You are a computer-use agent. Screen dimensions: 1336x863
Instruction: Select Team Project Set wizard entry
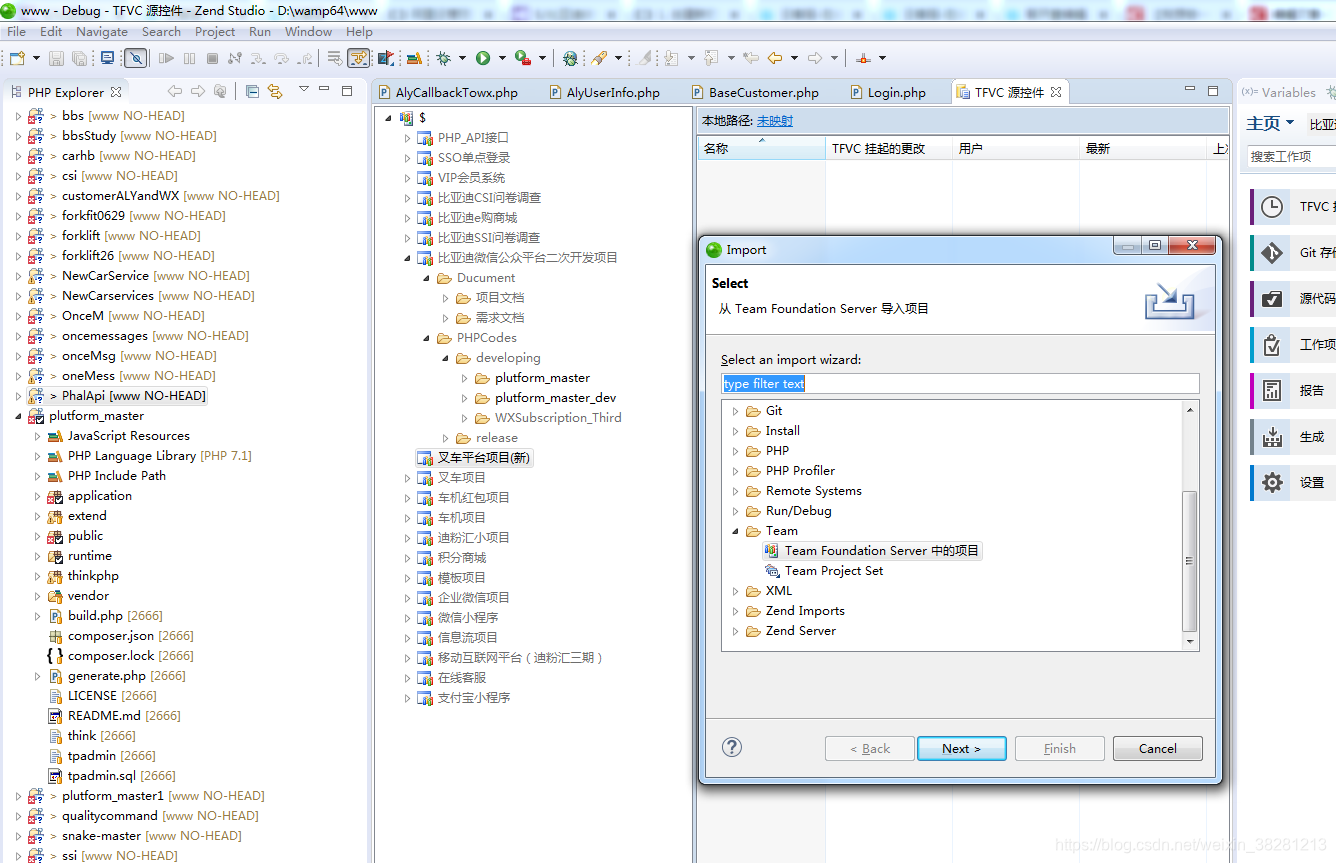(825, 571)
